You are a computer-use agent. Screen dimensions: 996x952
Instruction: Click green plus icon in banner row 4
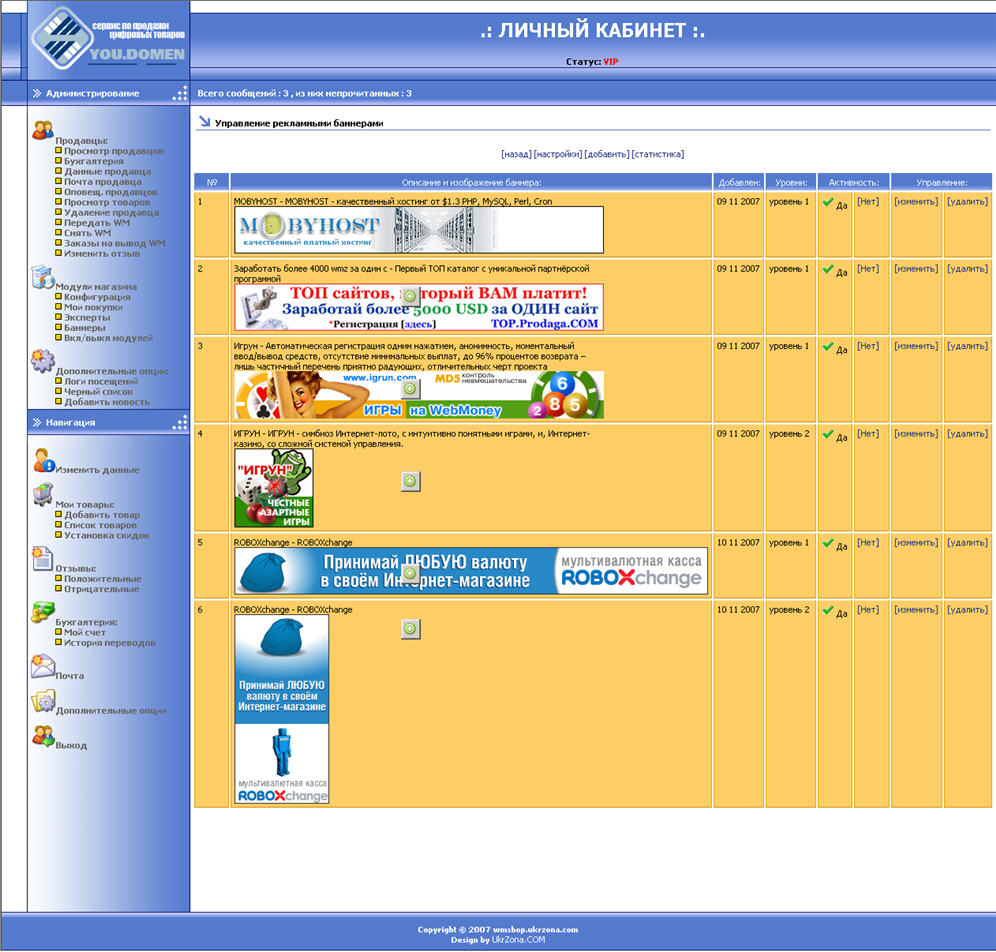click(410, 481)
